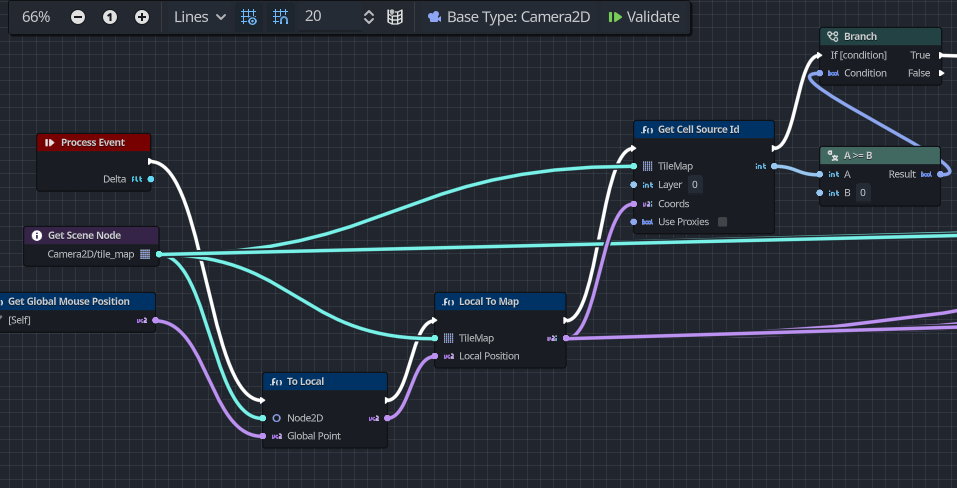
Task: Click the Branch True output label
Action: [x=920, y=56]
